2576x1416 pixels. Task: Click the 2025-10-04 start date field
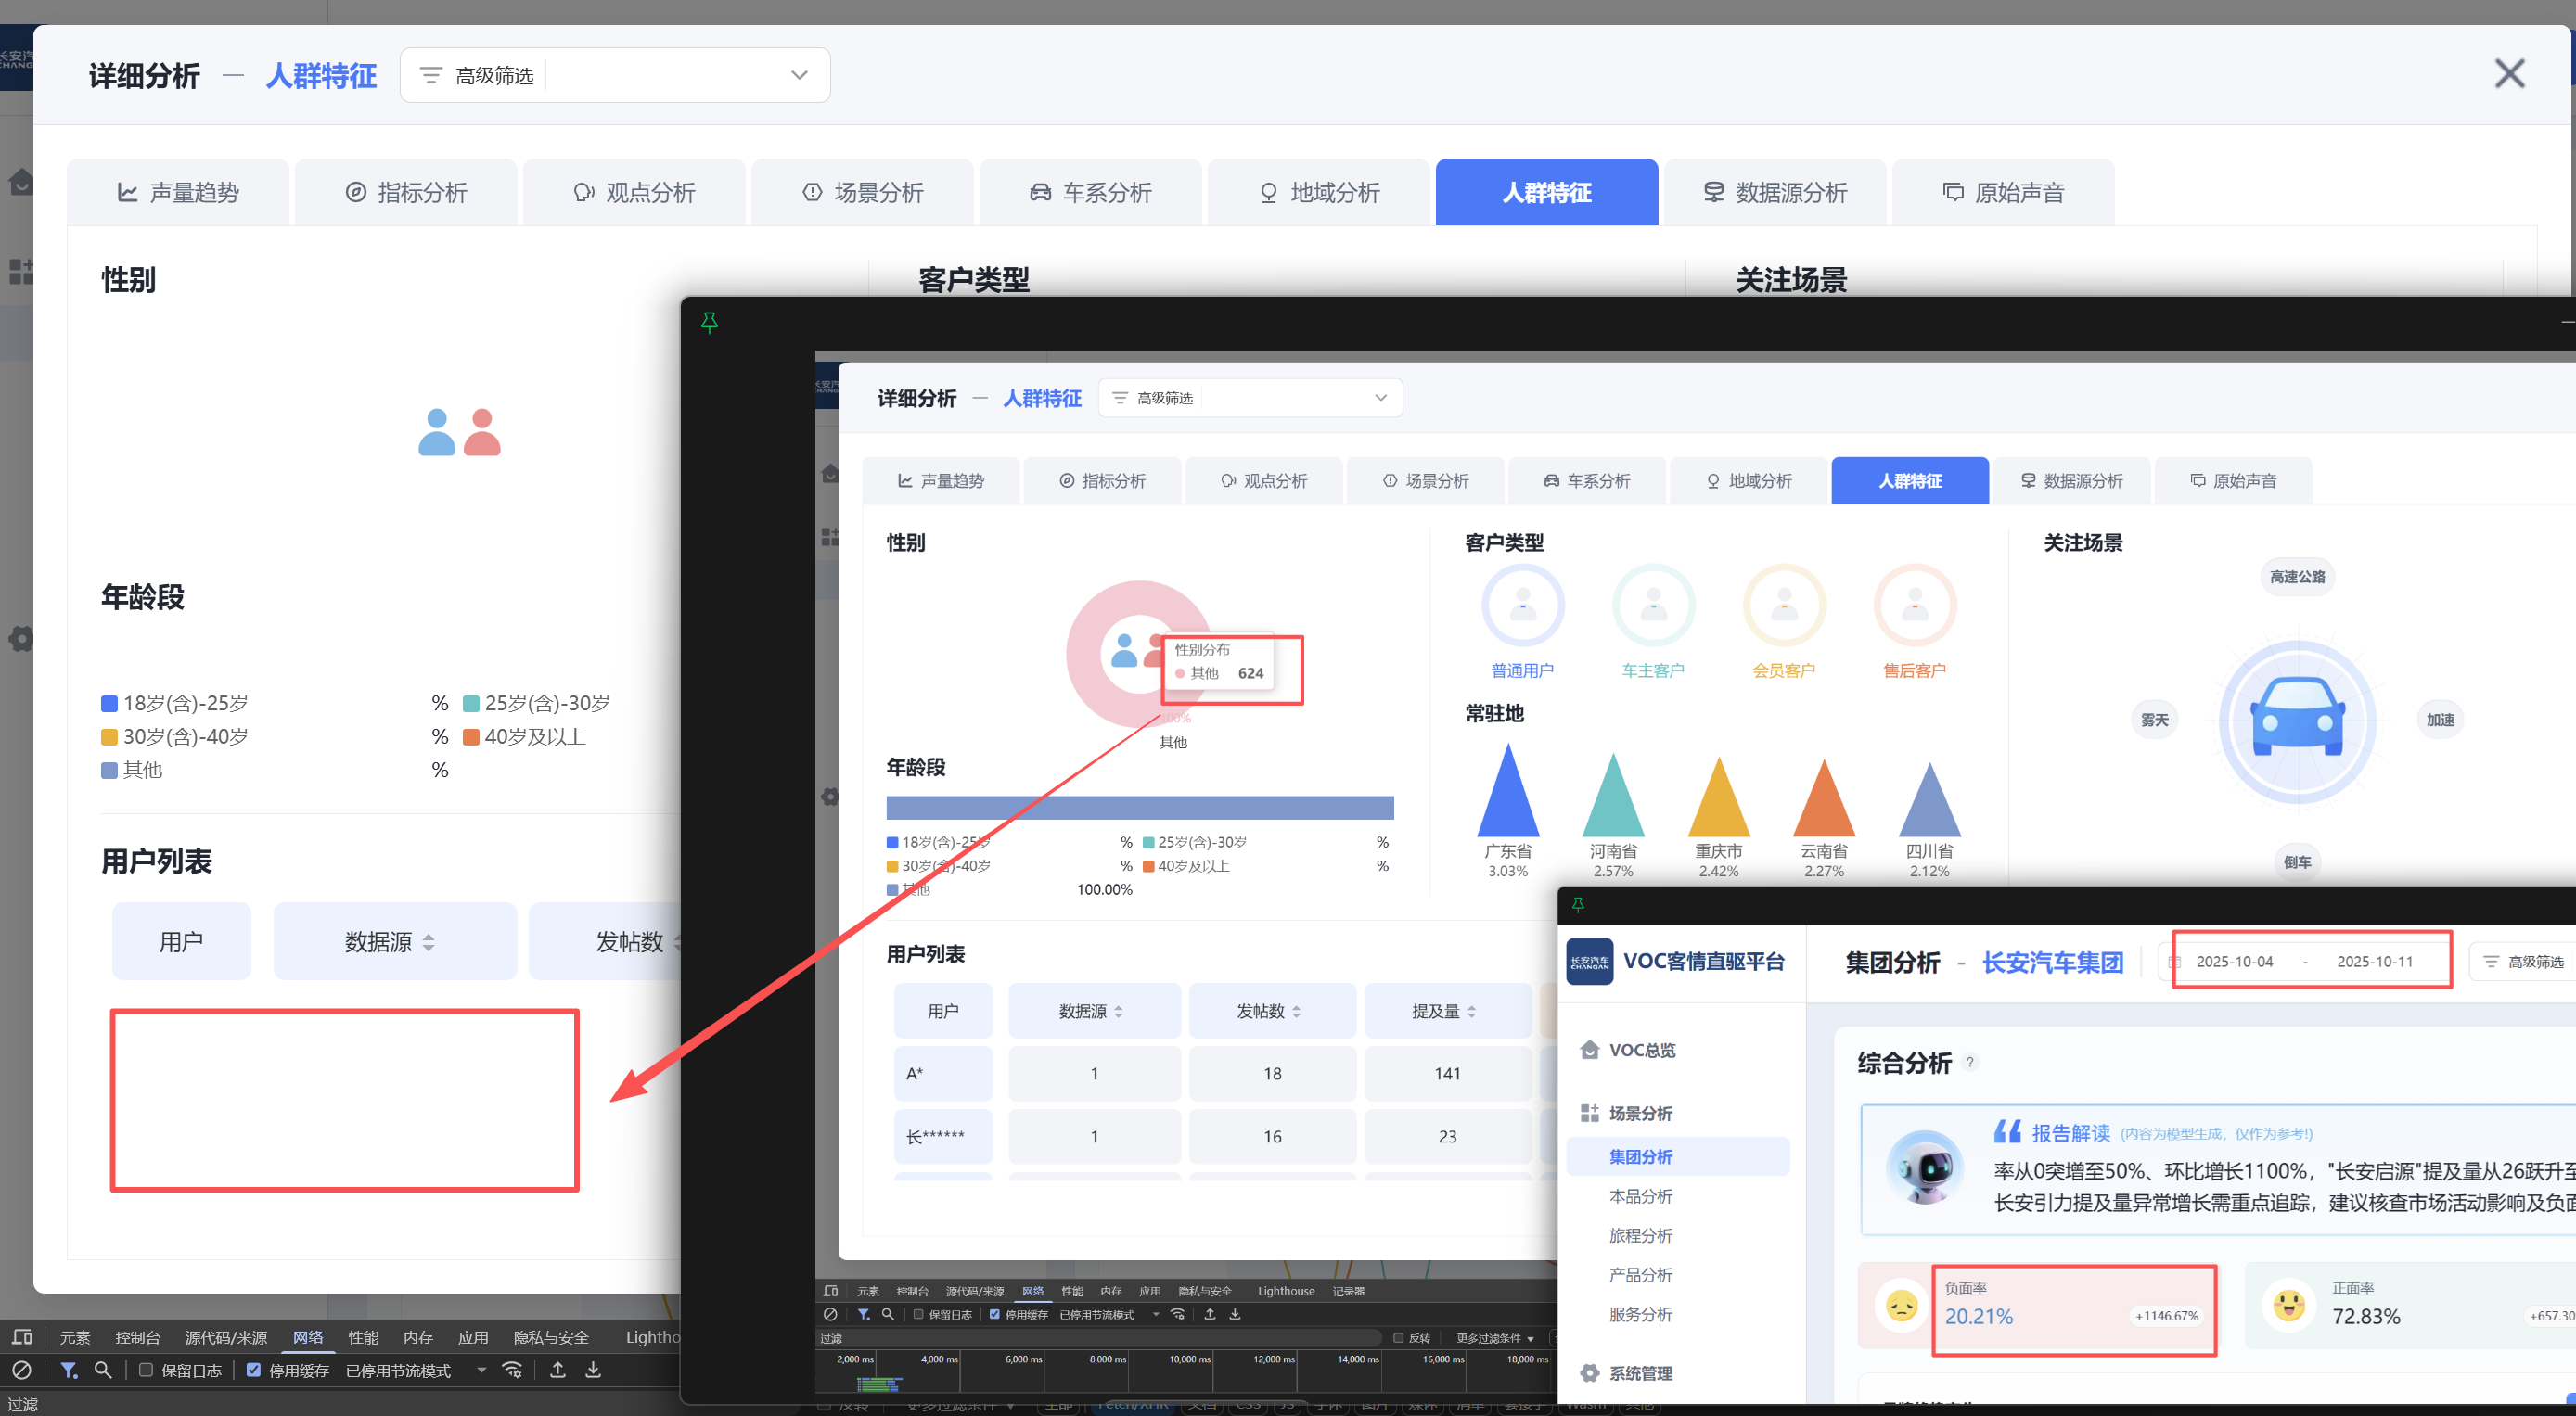click(x=2233, y=961)
